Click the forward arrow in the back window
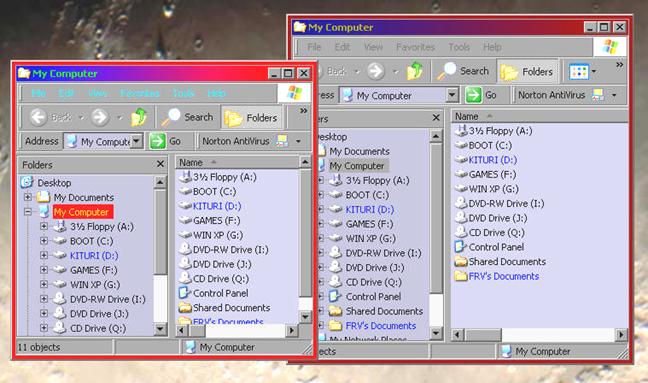The image size is (648, 383). point(376,71)
